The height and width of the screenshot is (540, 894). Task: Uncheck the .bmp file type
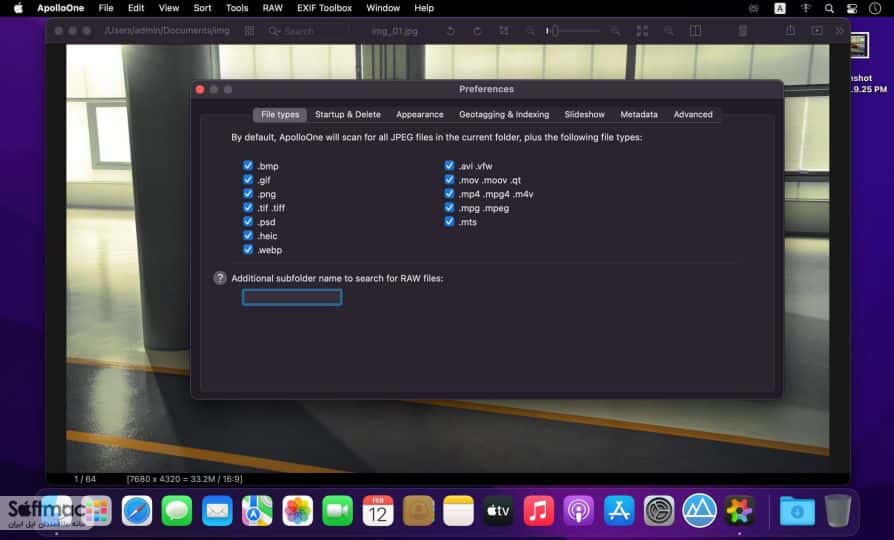point(247,165)
